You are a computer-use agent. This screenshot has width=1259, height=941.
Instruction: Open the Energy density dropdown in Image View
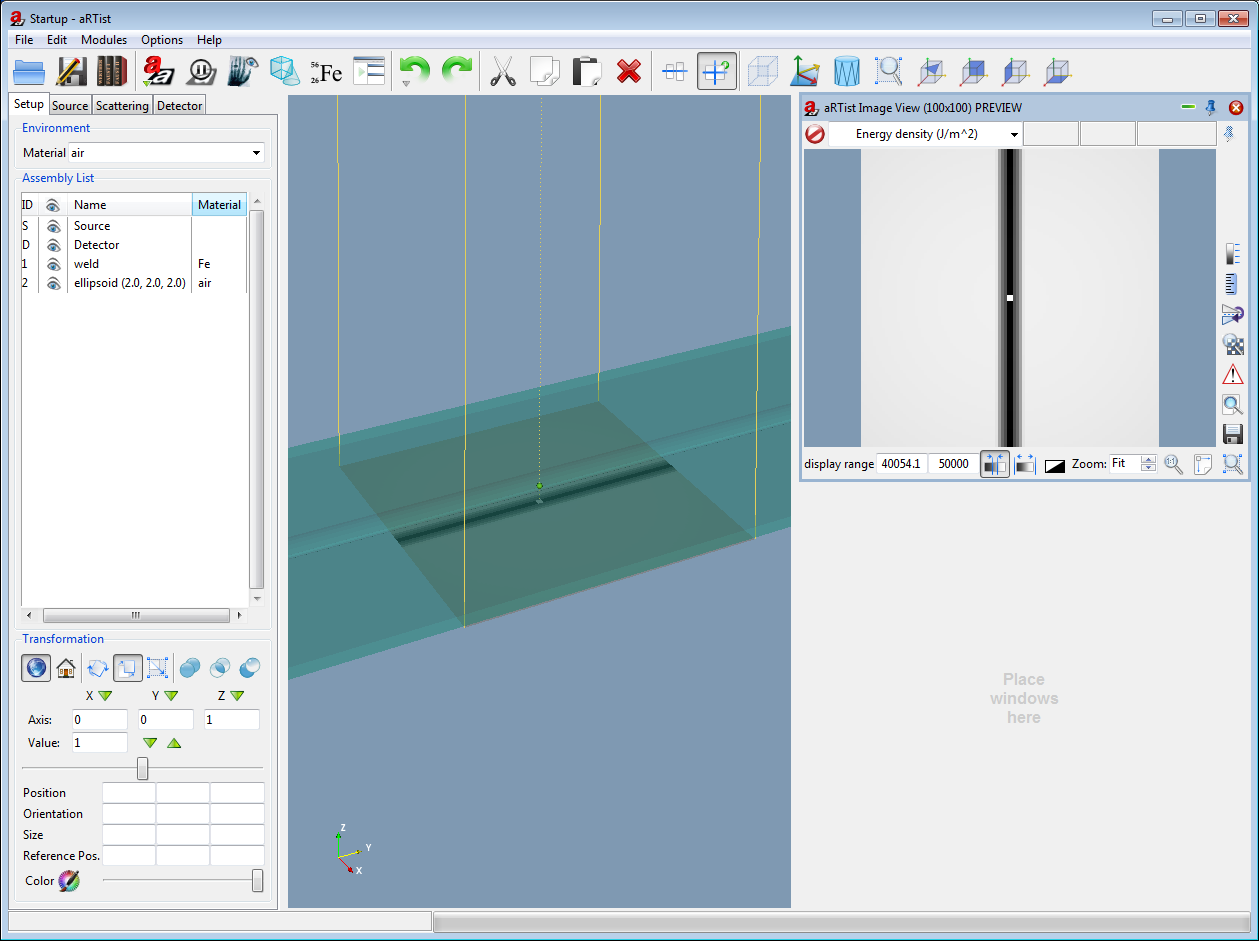tap(925, 134)
